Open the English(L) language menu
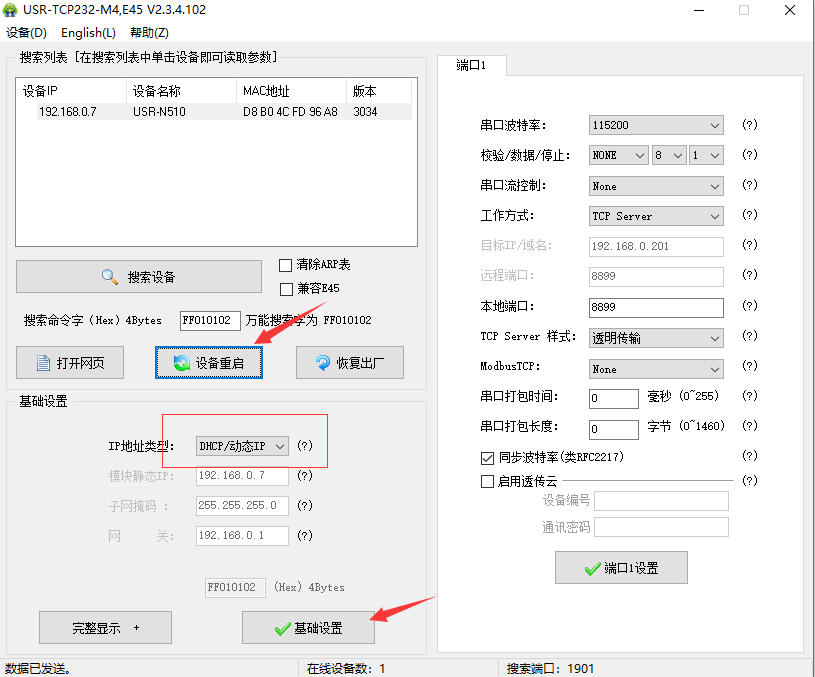The image size is (815, 677). point(88,33)
